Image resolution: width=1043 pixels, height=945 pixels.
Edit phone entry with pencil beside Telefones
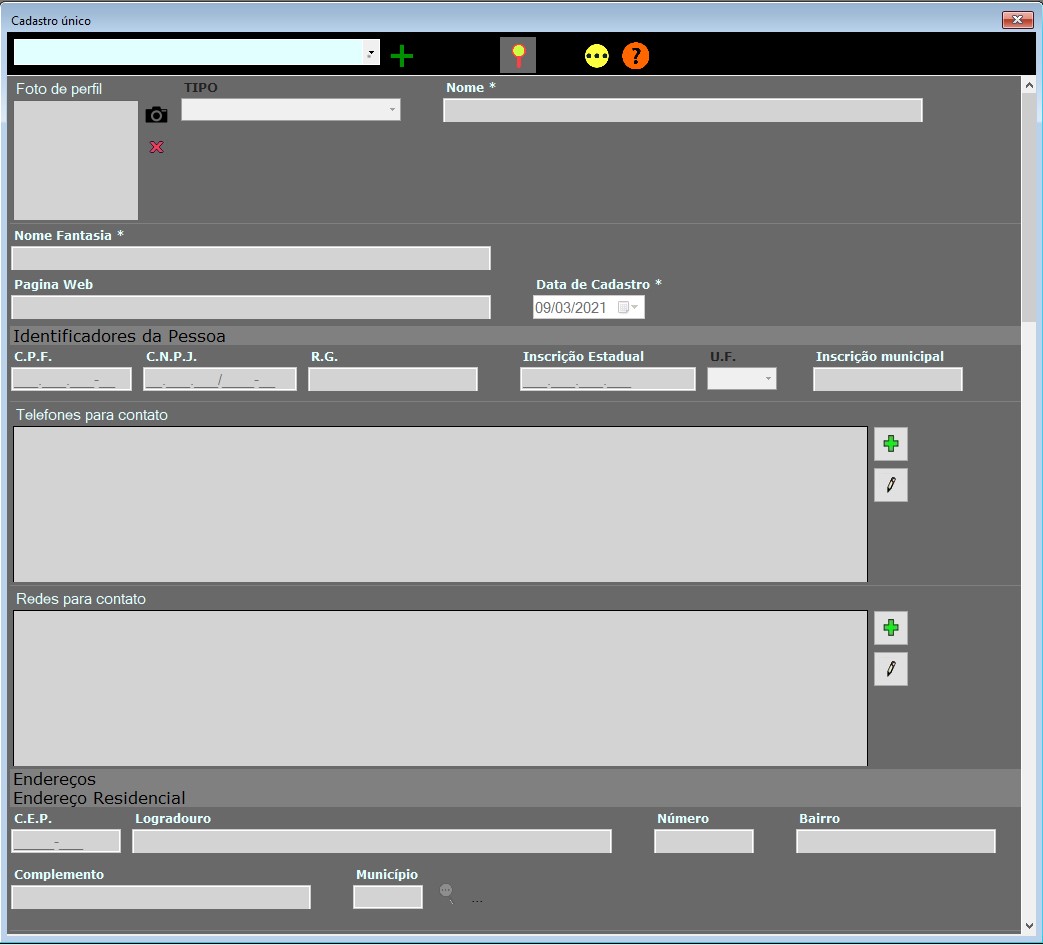[x=890, y=485]
